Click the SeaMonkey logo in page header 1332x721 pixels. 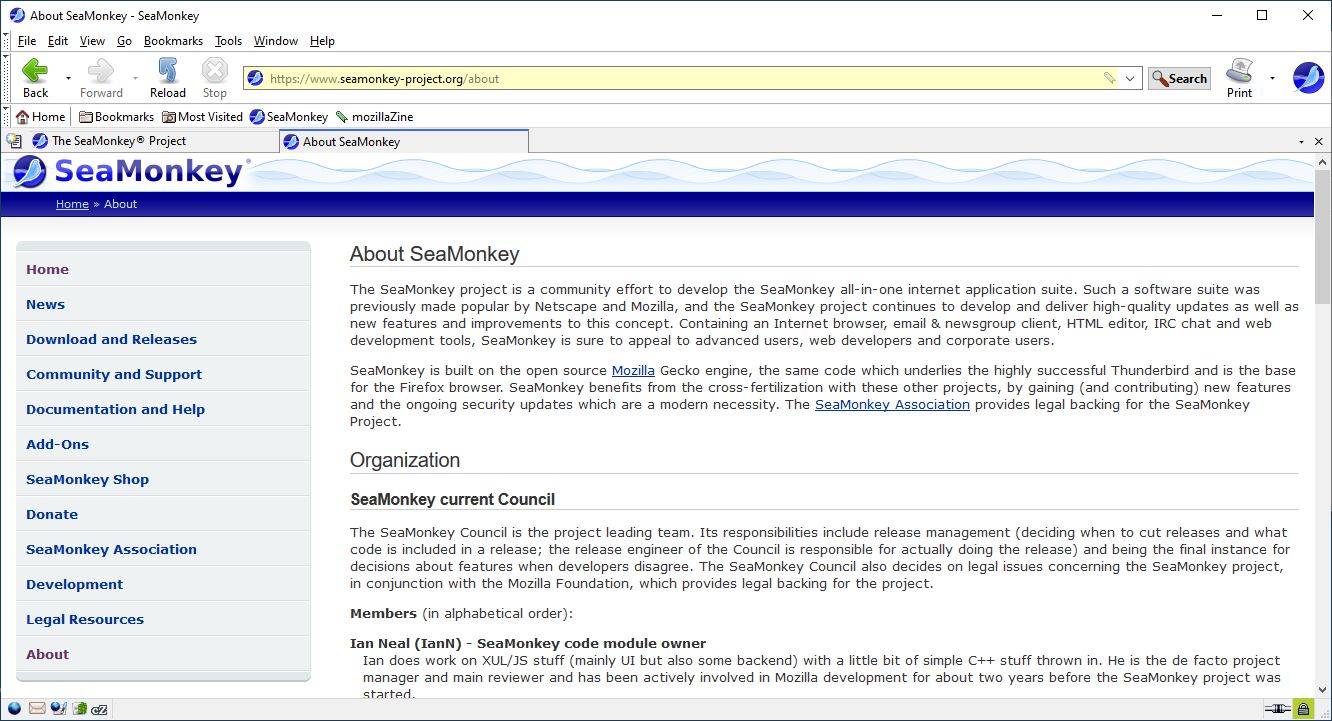[126, 172]
